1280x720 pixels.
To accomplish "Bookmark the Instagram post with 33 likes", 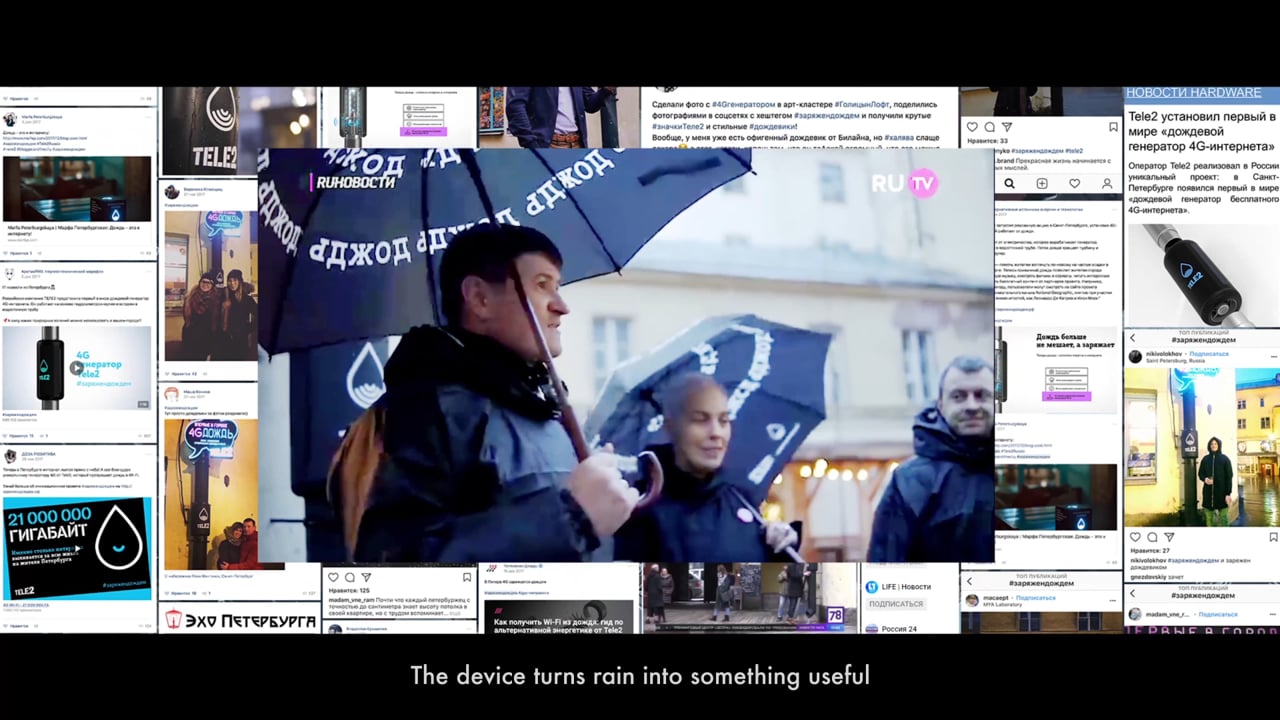I will pos(1113,127).
